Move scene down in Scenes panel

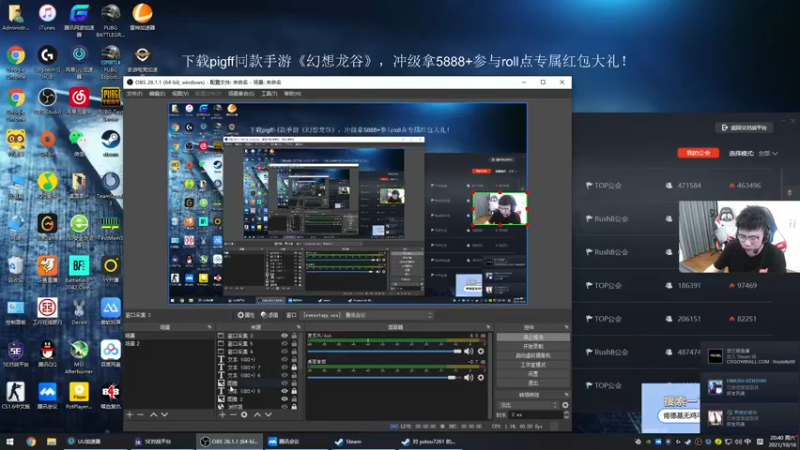coord(164,415)
